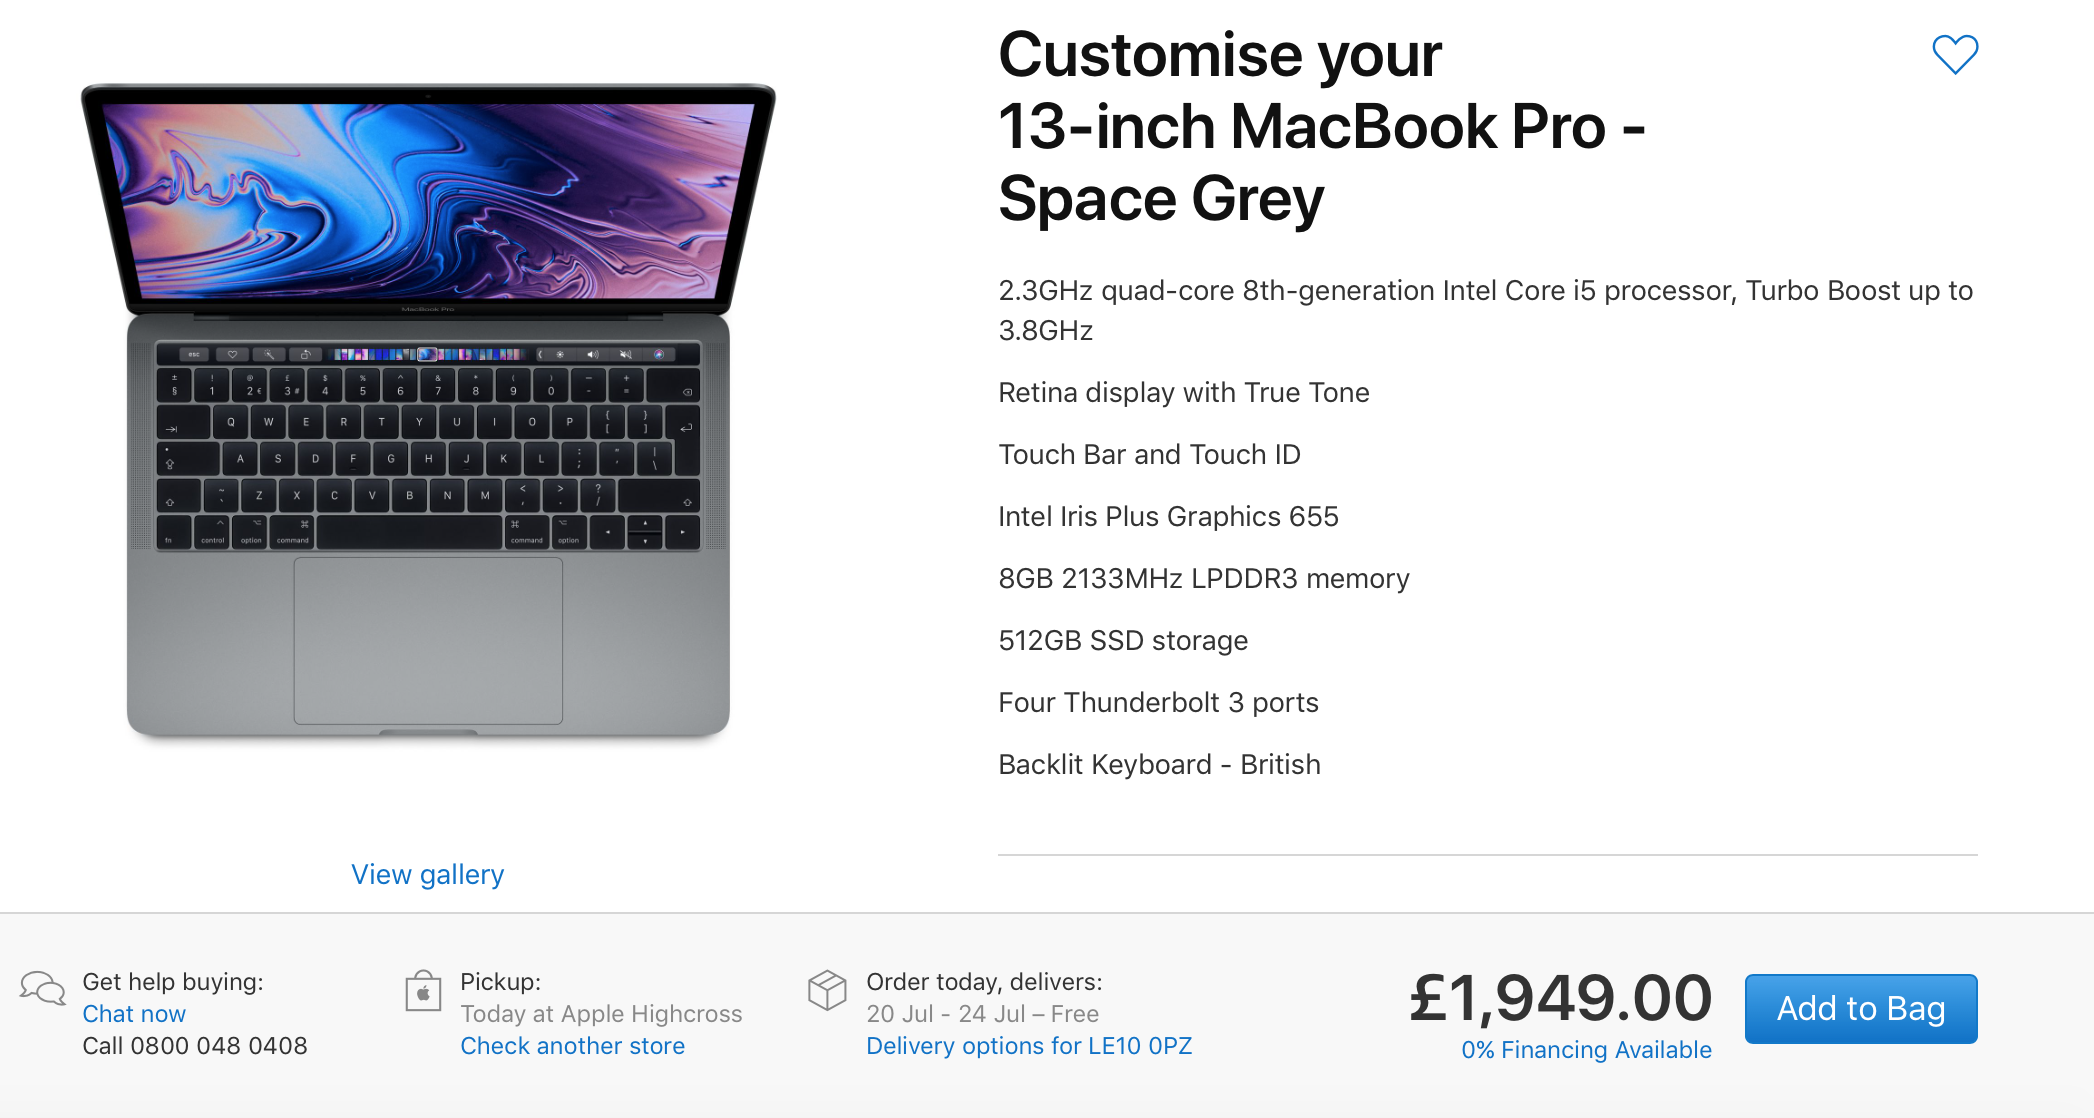Click the Customise your 13-inch MacBook Pro heading
The height and width of the screenshot is (1118, 2094).
coord(1320,126)
